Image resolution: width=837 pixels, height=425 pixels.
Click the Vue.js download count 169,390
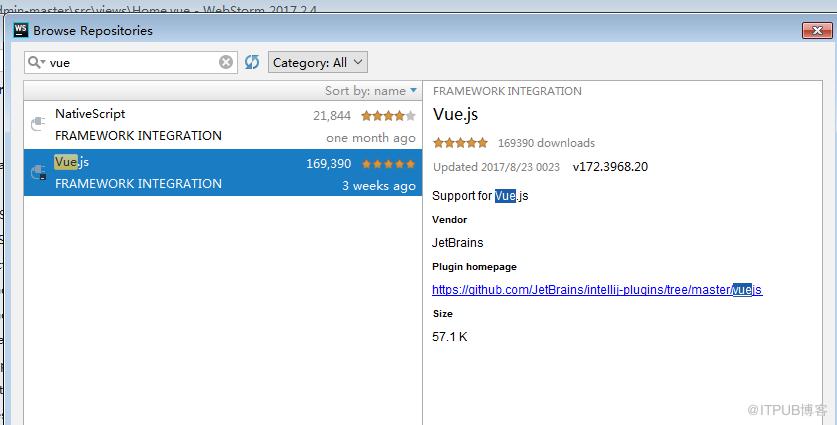pos(328,164)
